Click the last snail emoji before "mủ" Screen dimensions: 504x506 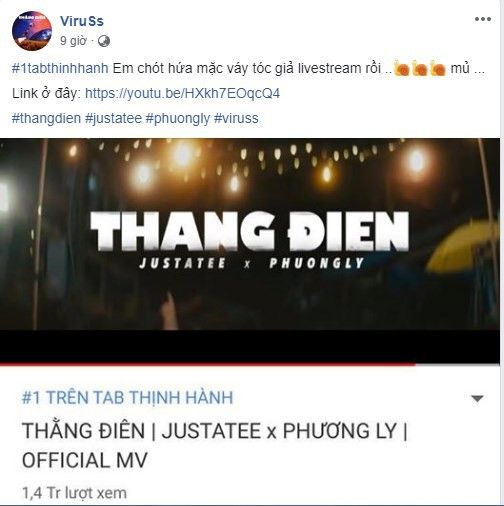click(x=438, y=69)
